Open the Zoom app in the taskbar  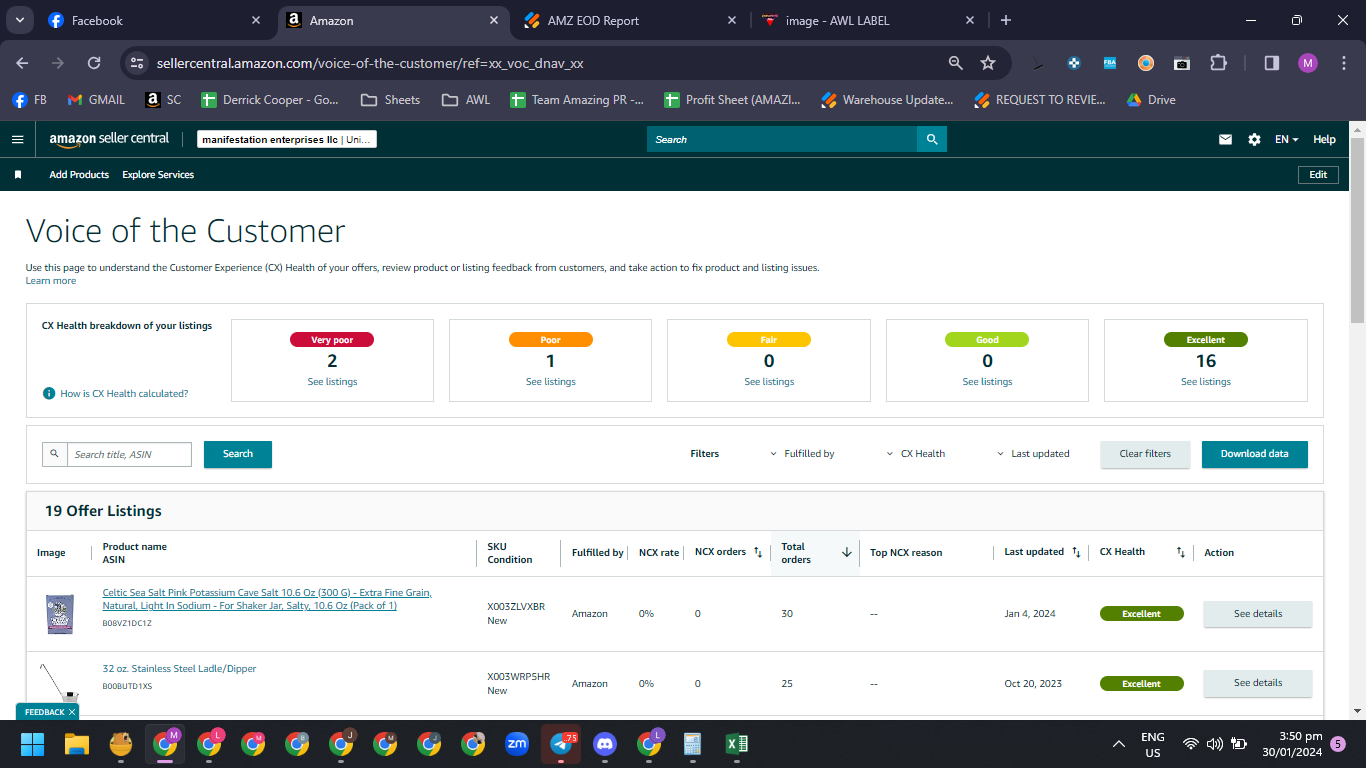click(x=517, y=744)
